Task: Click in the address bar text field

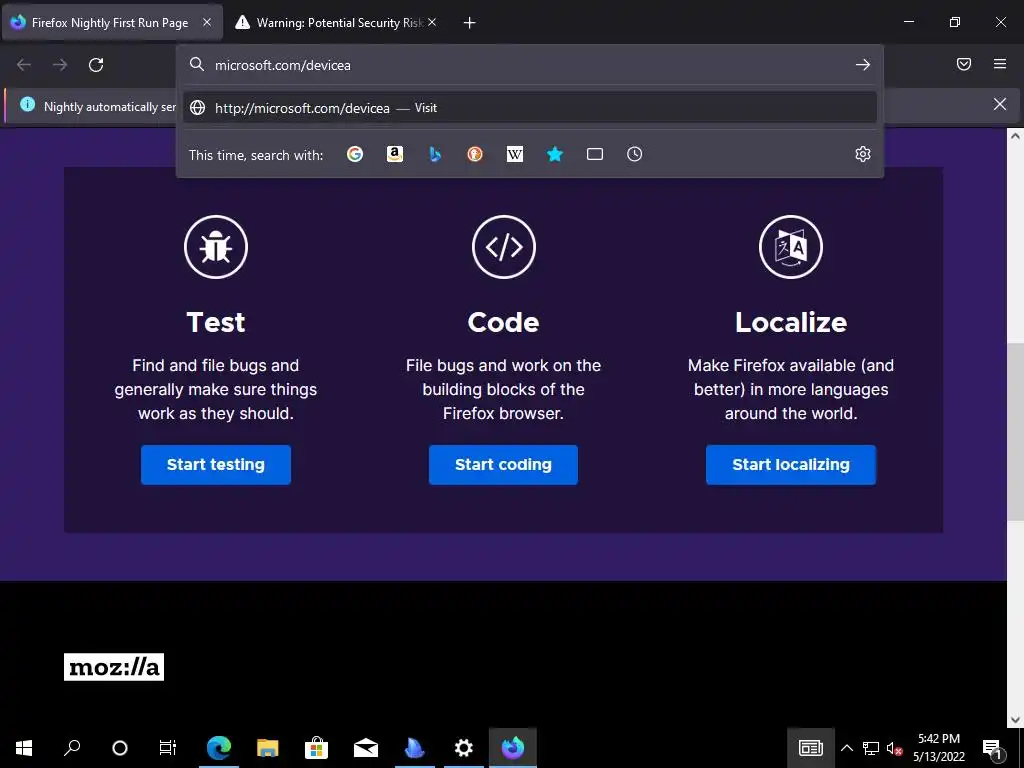Action: 529,65
